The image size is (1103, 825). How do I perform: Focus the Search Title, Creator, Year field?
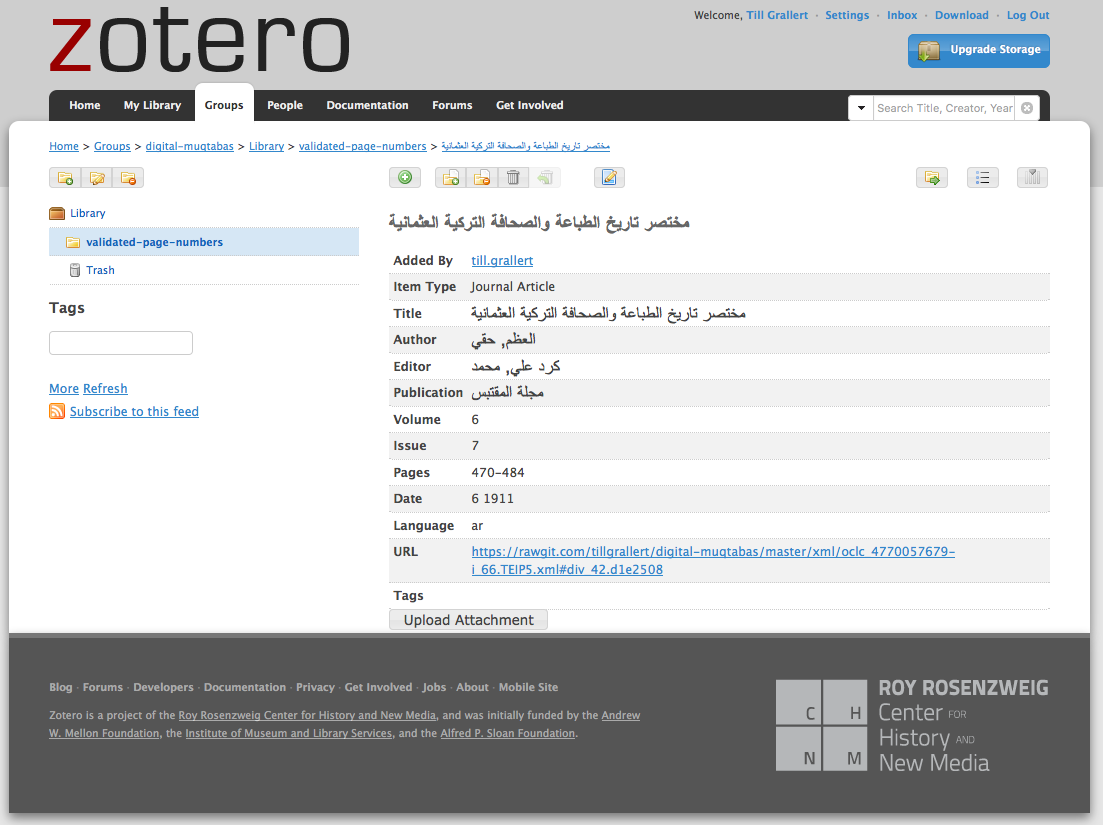944,108
